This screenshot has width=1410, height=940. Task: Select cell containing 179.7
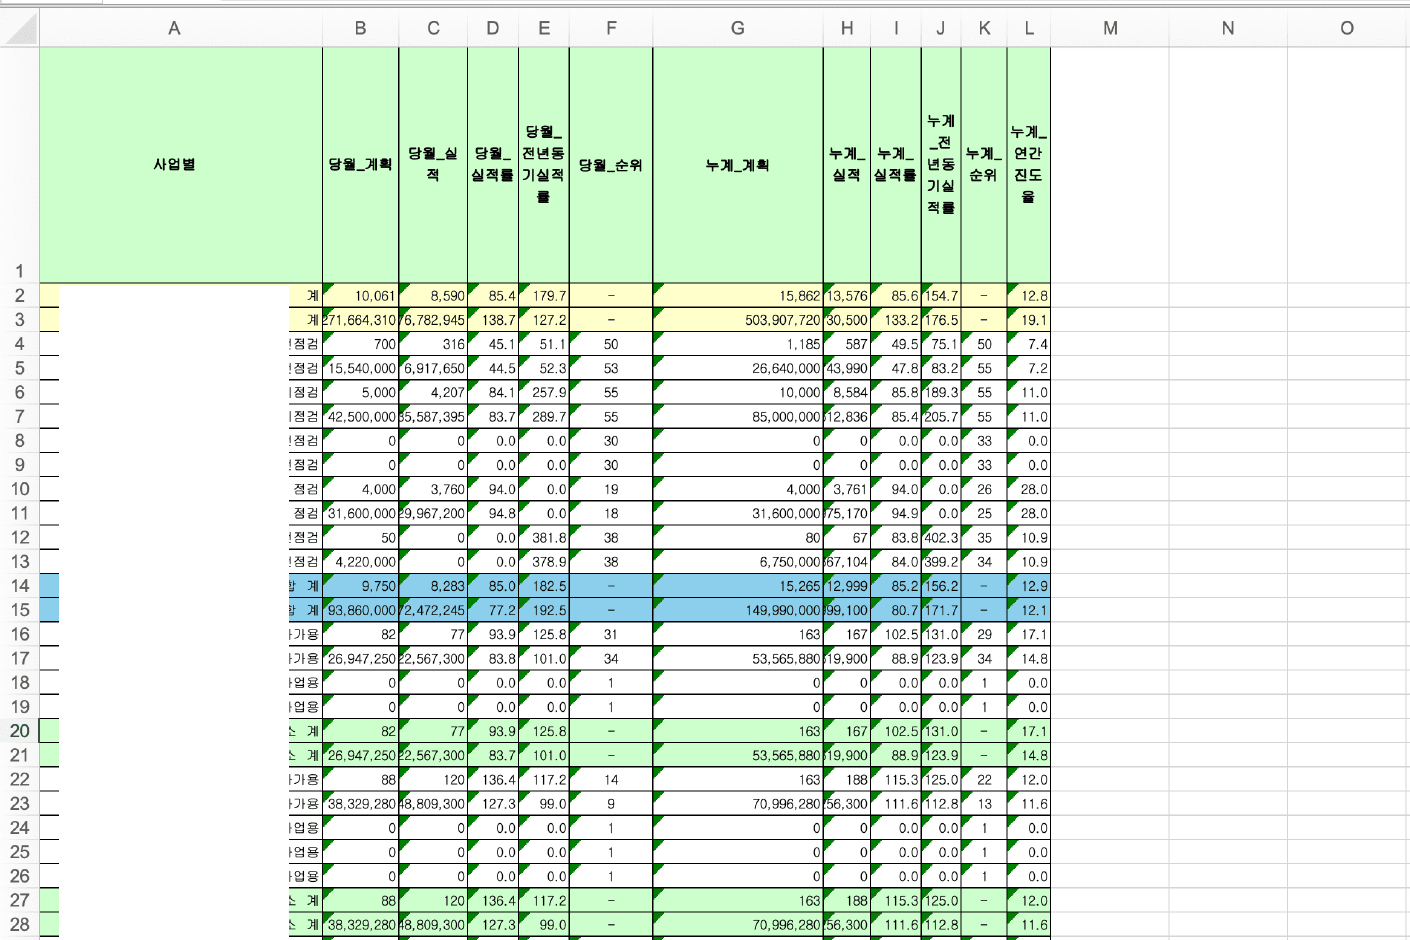pyautogui.click(x=544, y=296)
